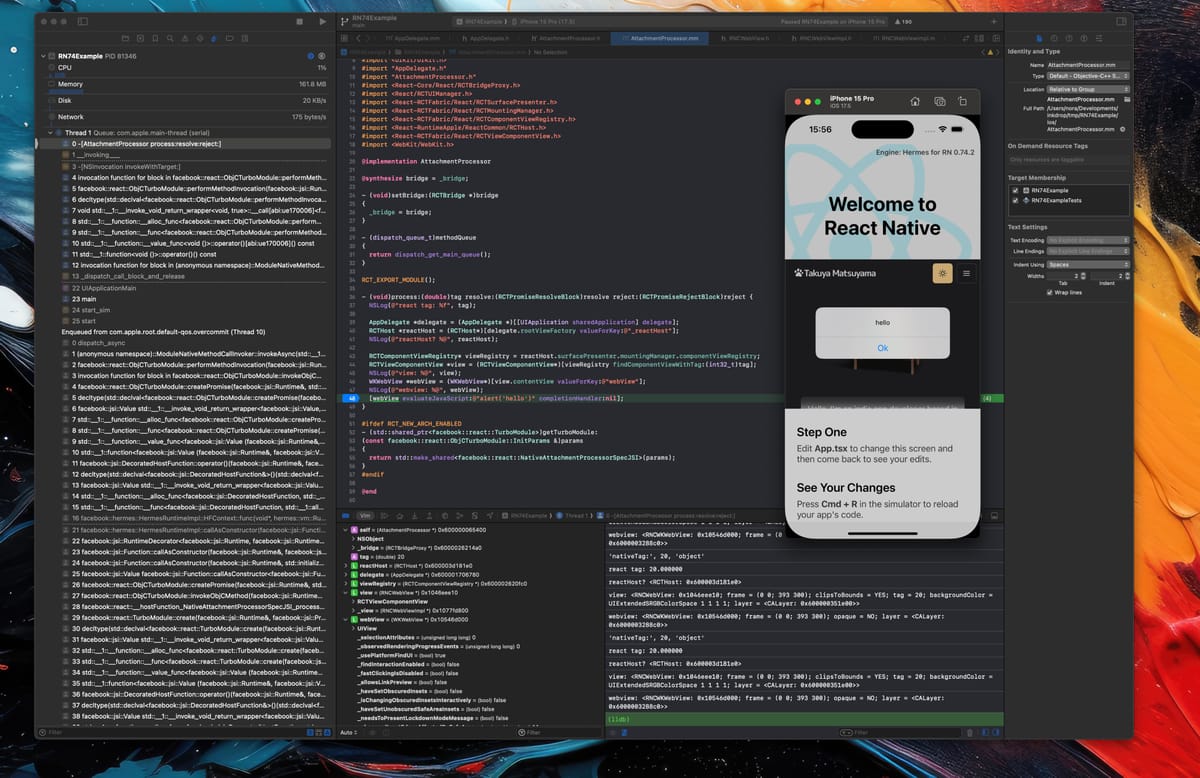The height and width of the screenshot is (778, 1200).
Task: Switch to AttachmentProcessor.mm tab
Action: coord(659,38)
